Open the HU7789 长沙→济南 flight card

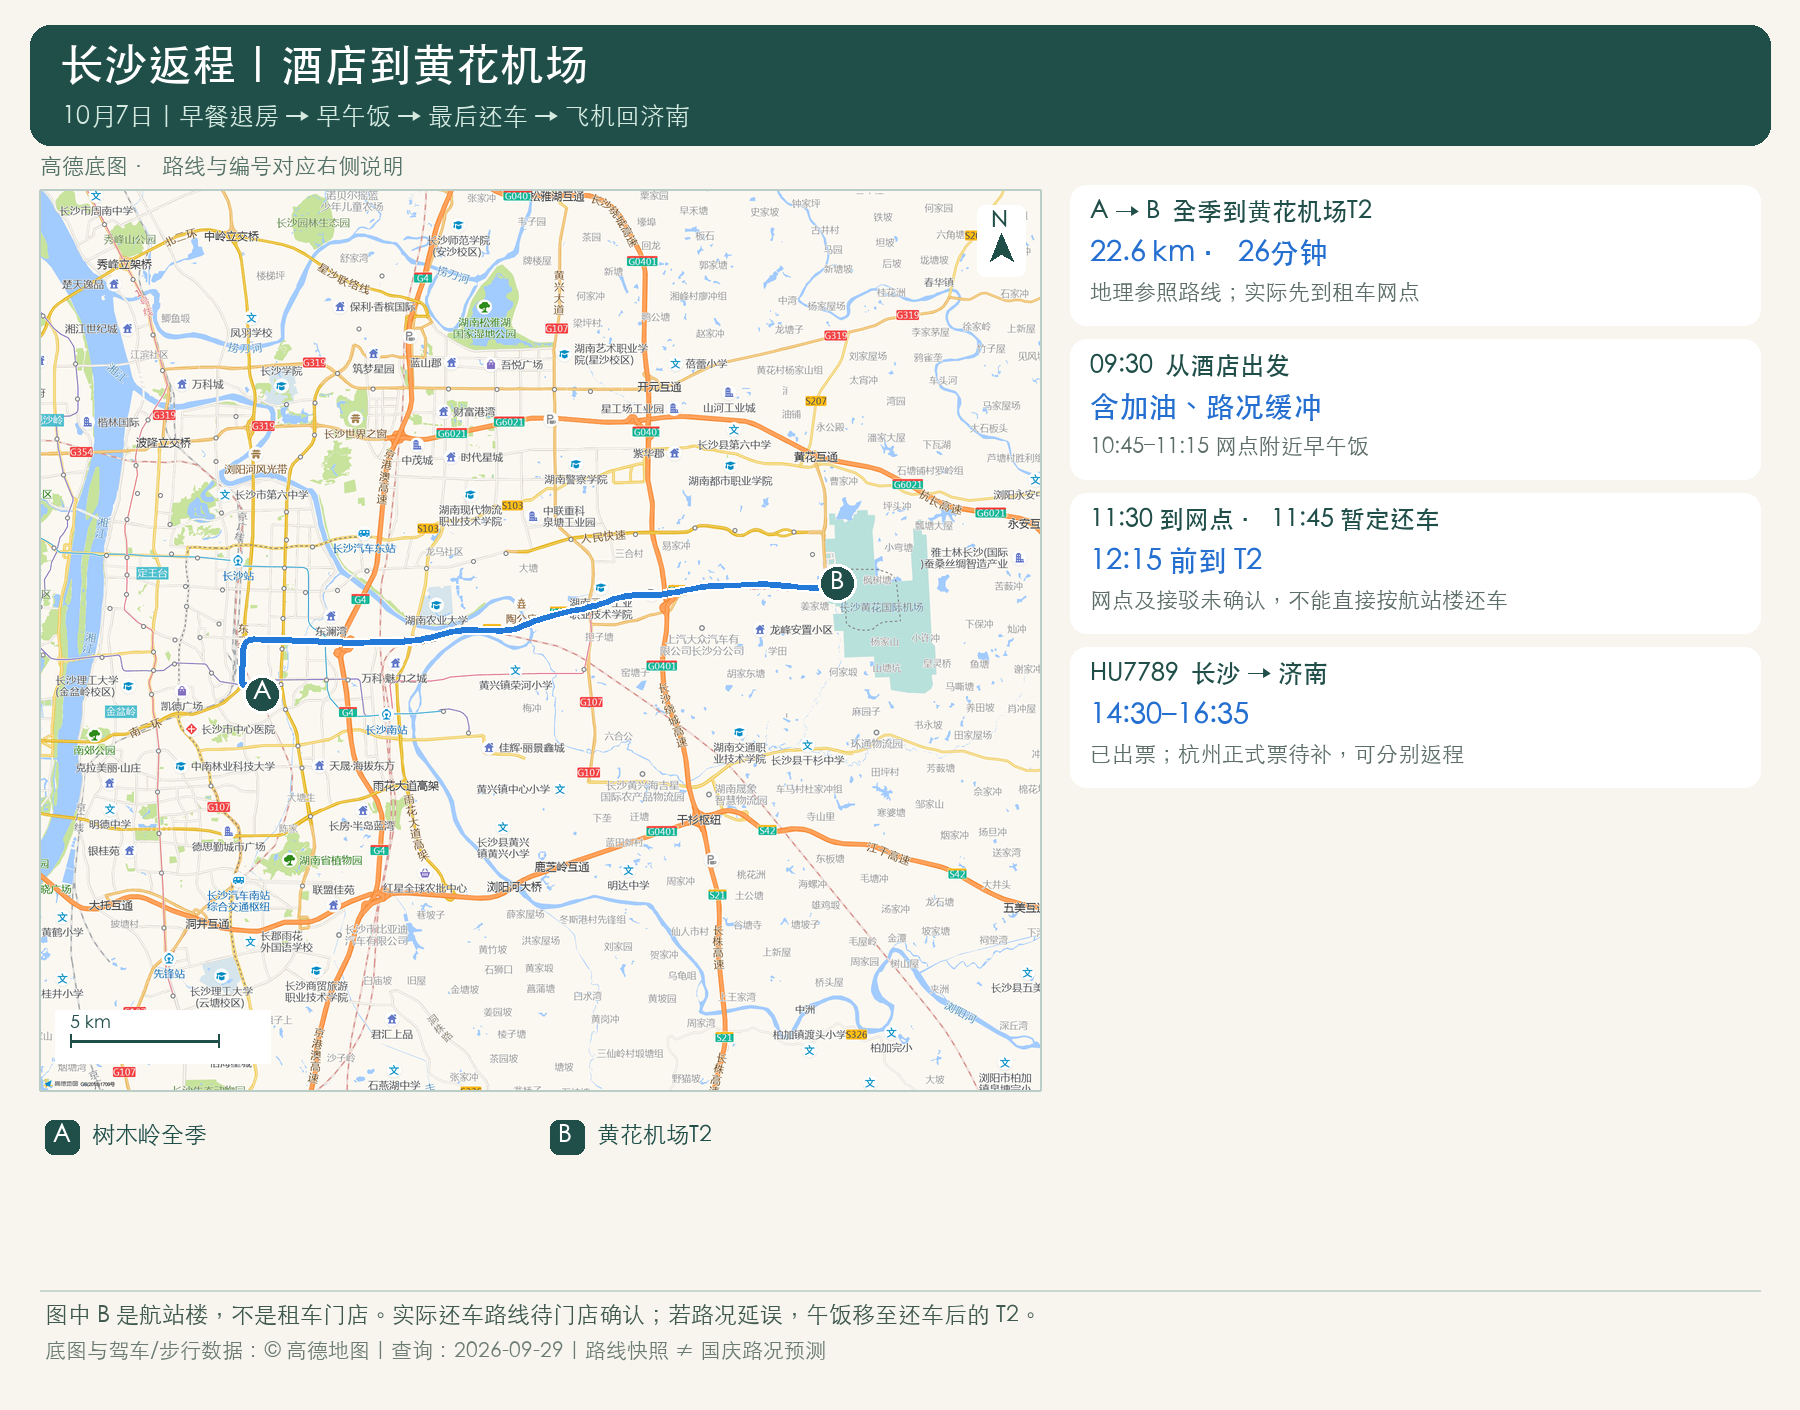1415,717
